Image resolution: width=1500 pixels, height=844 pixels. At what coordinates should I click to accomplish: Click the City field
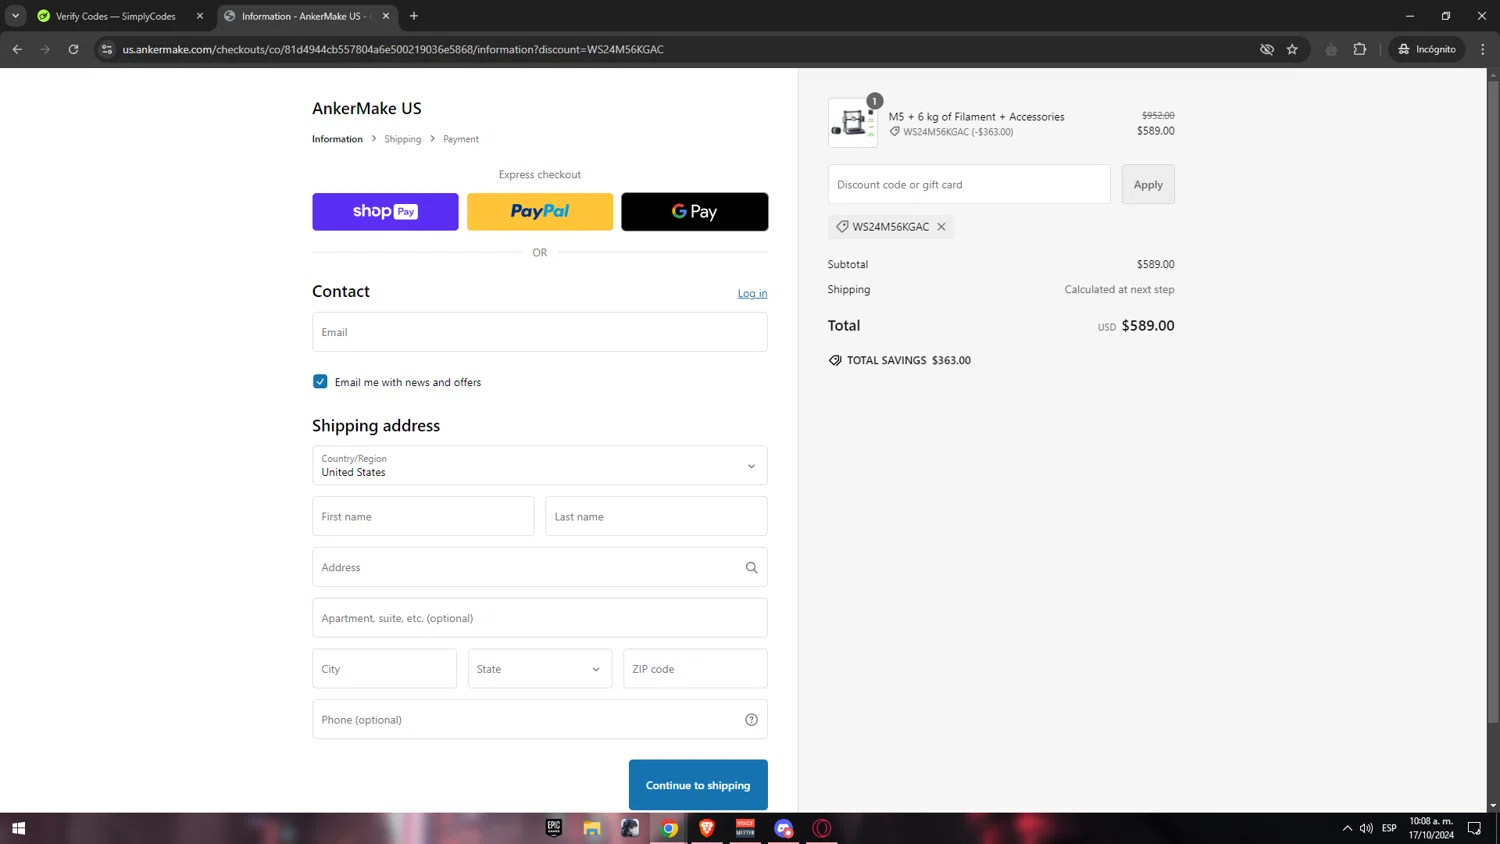click(x=384, y=669)
